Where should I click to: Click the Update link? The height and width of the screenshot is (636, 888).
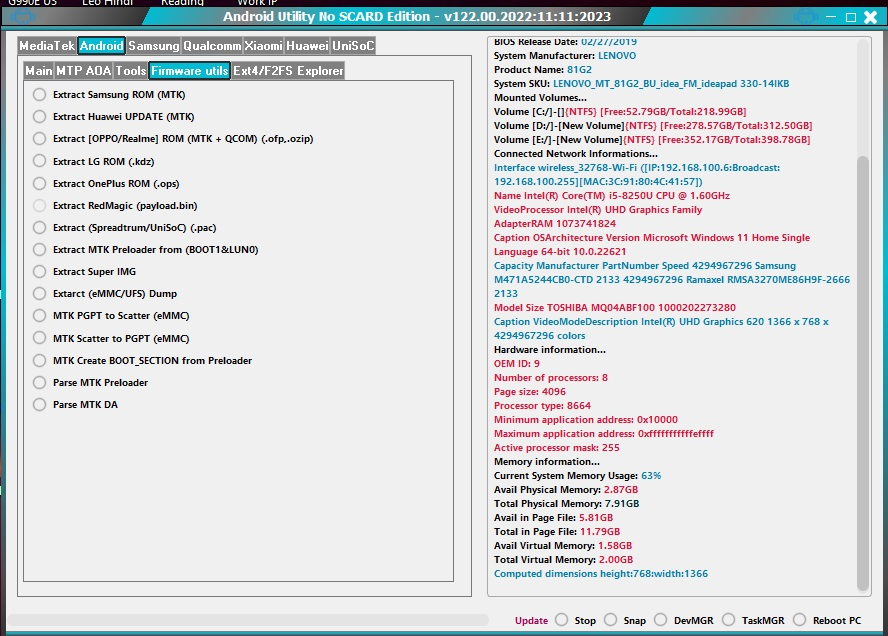531,620
